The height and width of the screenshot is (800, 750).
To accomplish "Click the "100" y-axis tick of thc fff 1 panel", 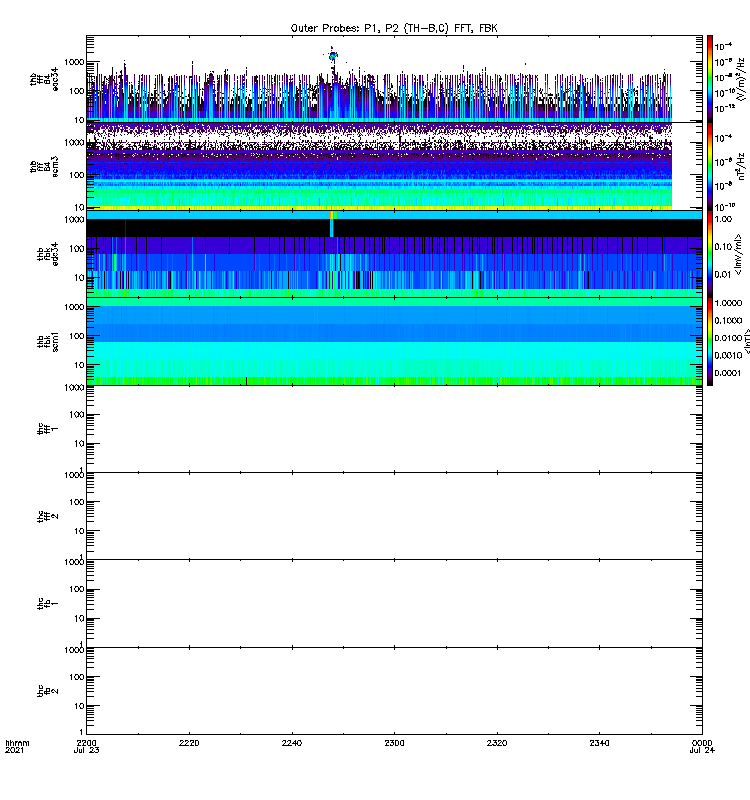I will 77,415.
